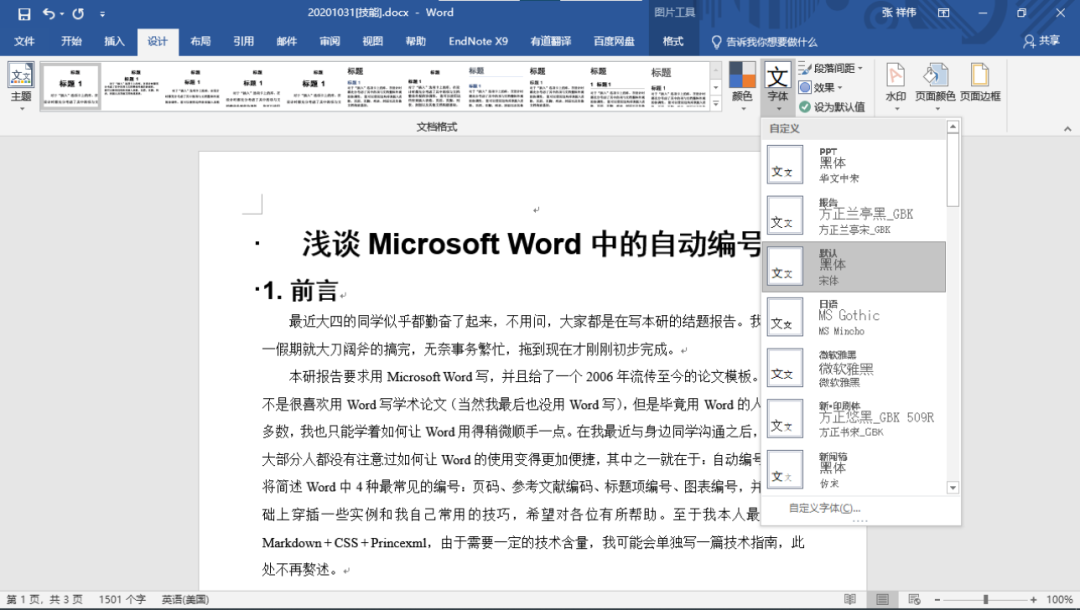
Task: Click font list scrollbar down arrow
Action: [x=953, y=487]
